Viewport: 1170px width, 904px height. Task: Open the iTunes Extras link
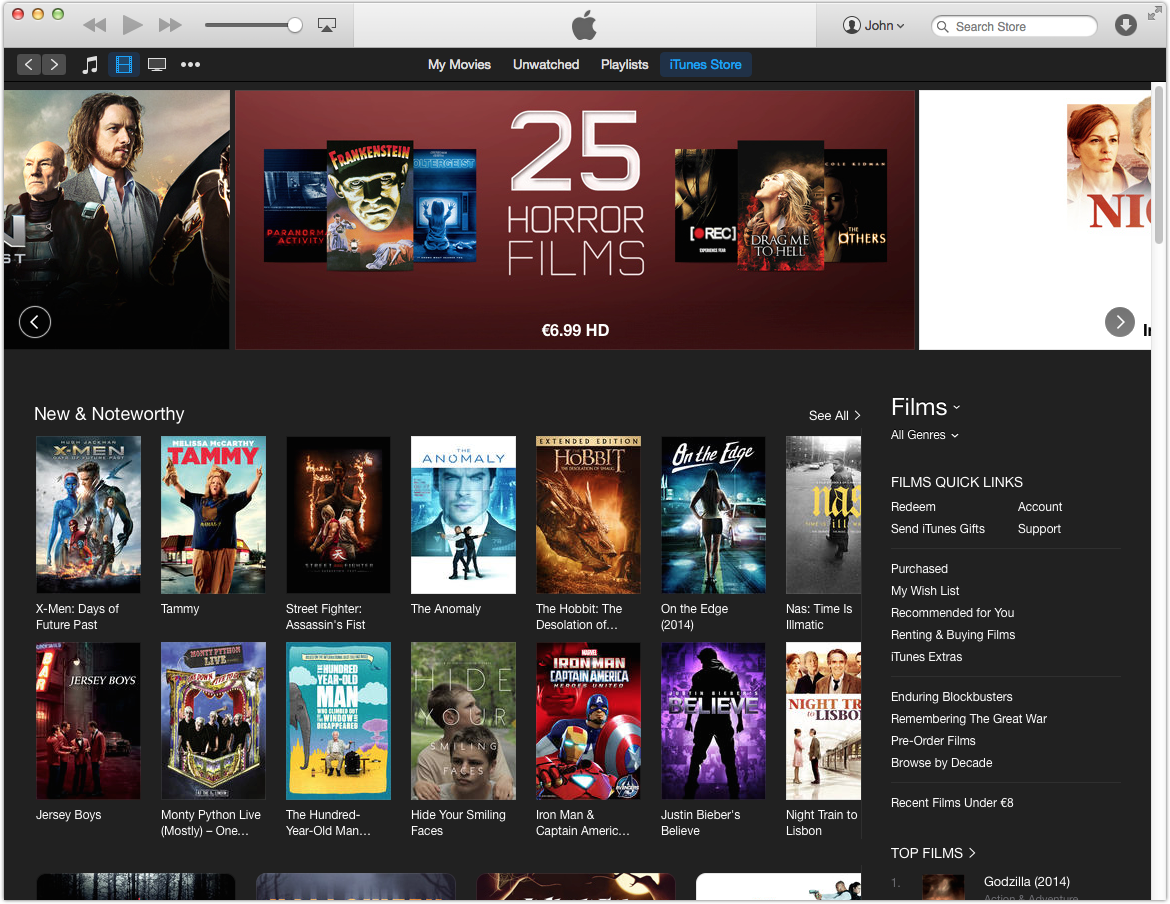coord(926,656)
